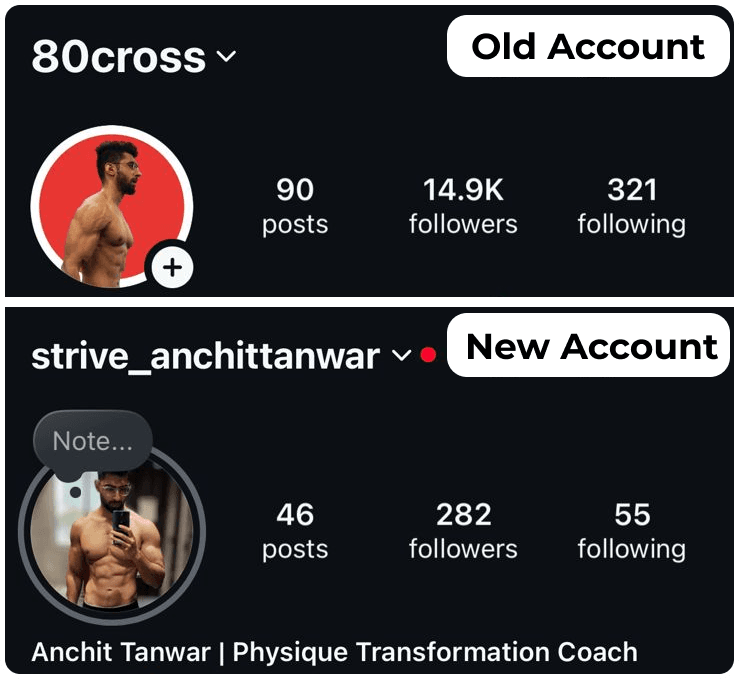Click the New Account label
This screenshot has width=739, height=679.
tap(591, 347)
